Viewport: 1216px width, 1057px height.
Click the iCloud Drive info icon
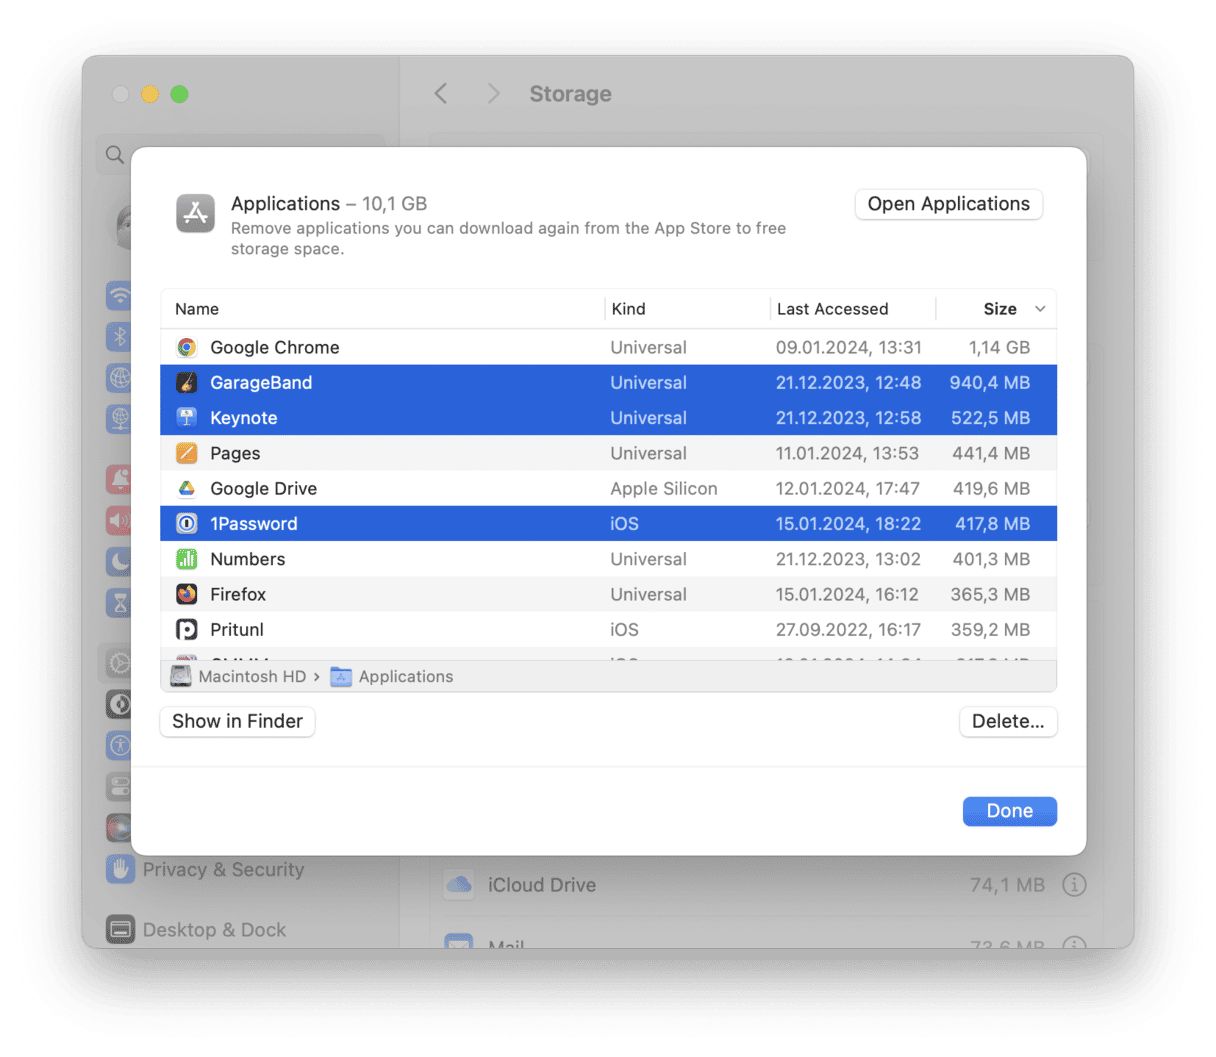(x=1075, y=885)
